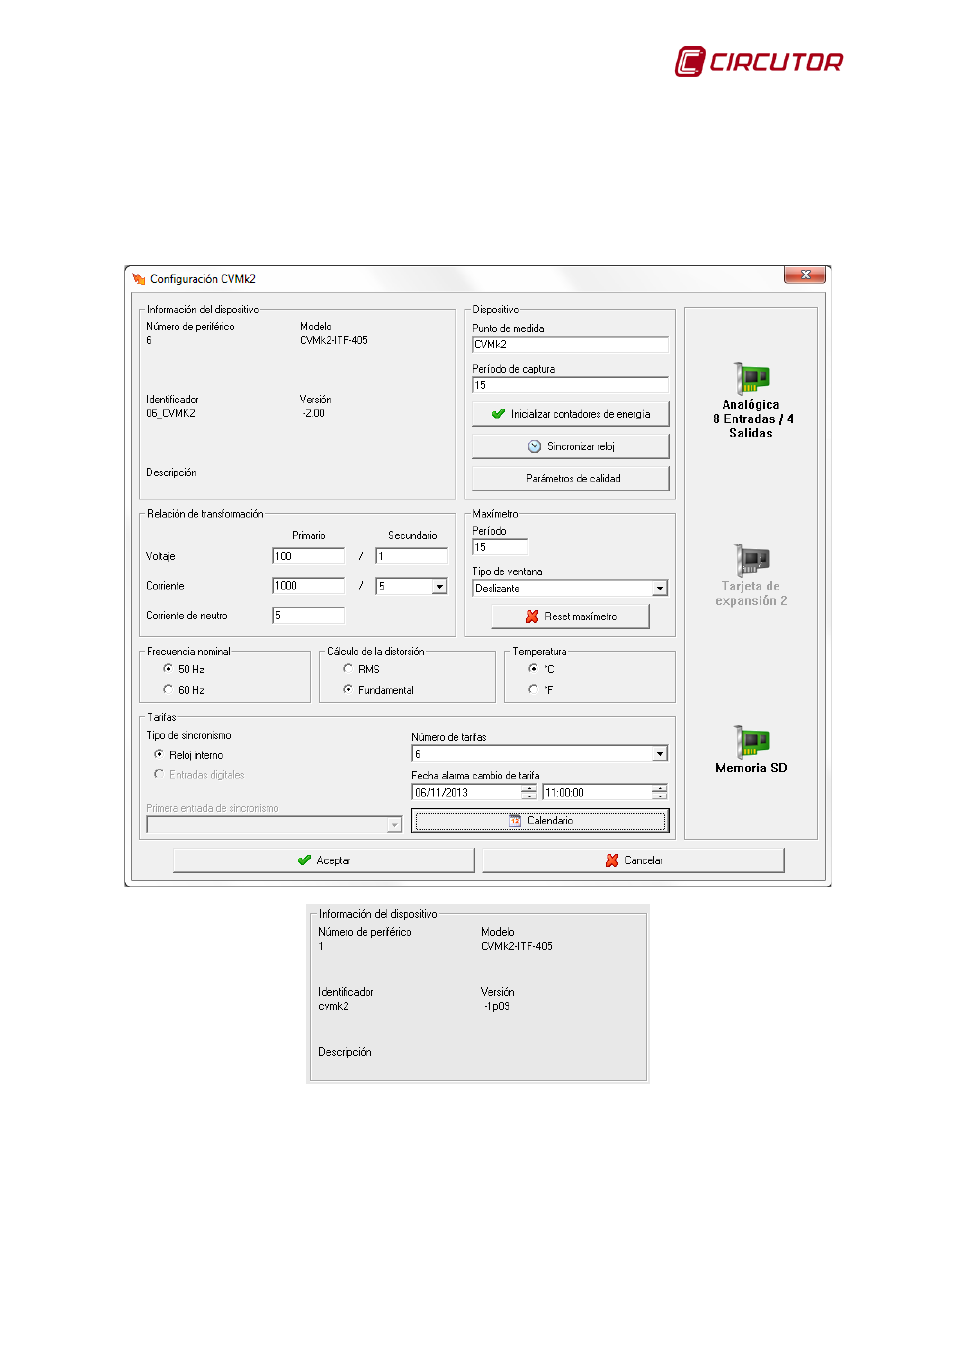Viewport: 955px width, 1350px height.
Task: Open the Número de tarifas dropdown
Action: [659, 754]
